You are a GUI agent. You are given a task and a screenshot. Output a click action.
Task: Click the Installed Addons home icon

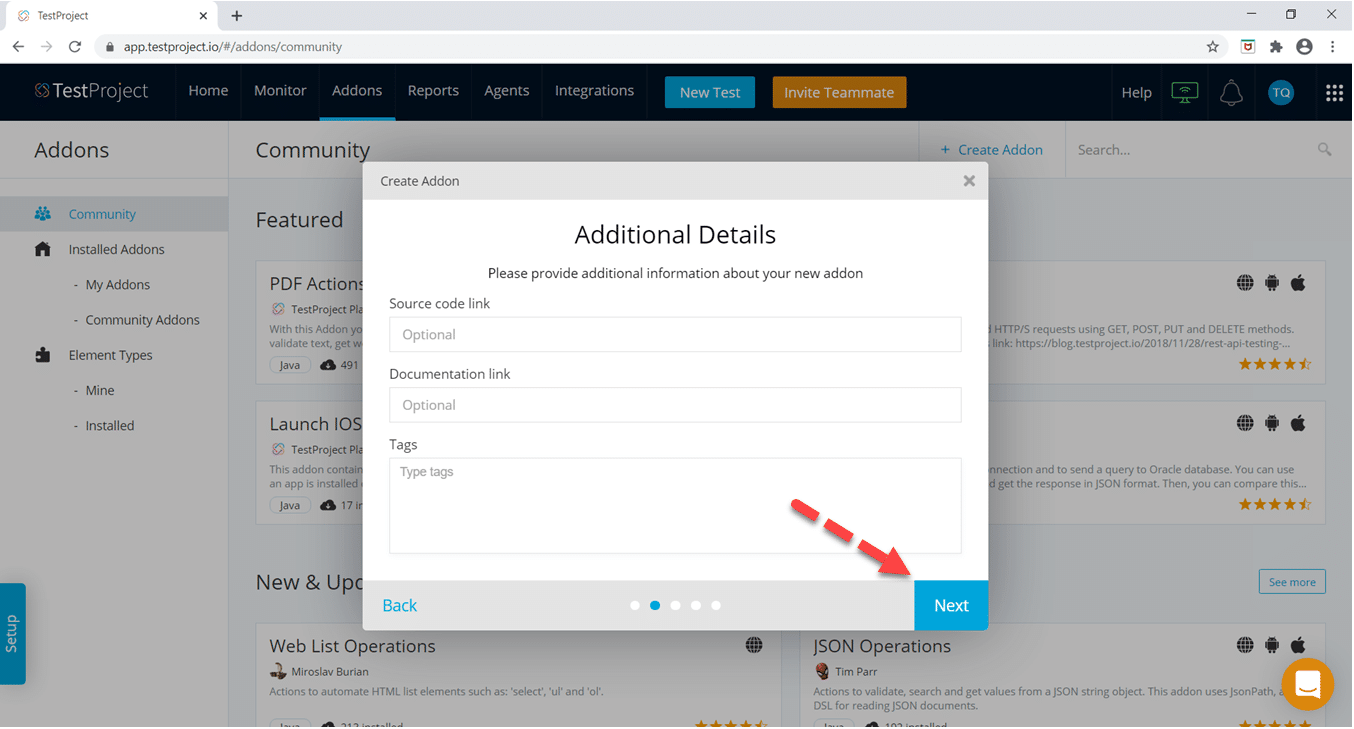coord(42,249)
